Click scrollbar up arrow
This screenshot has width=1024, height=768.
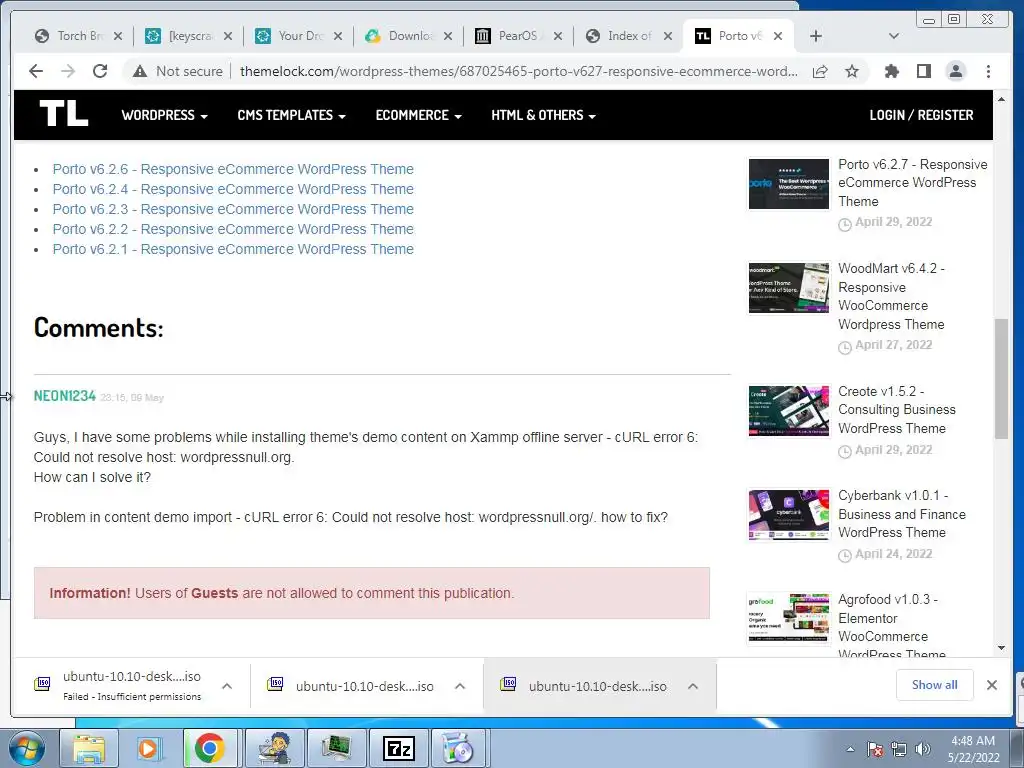click(1001, 99)
